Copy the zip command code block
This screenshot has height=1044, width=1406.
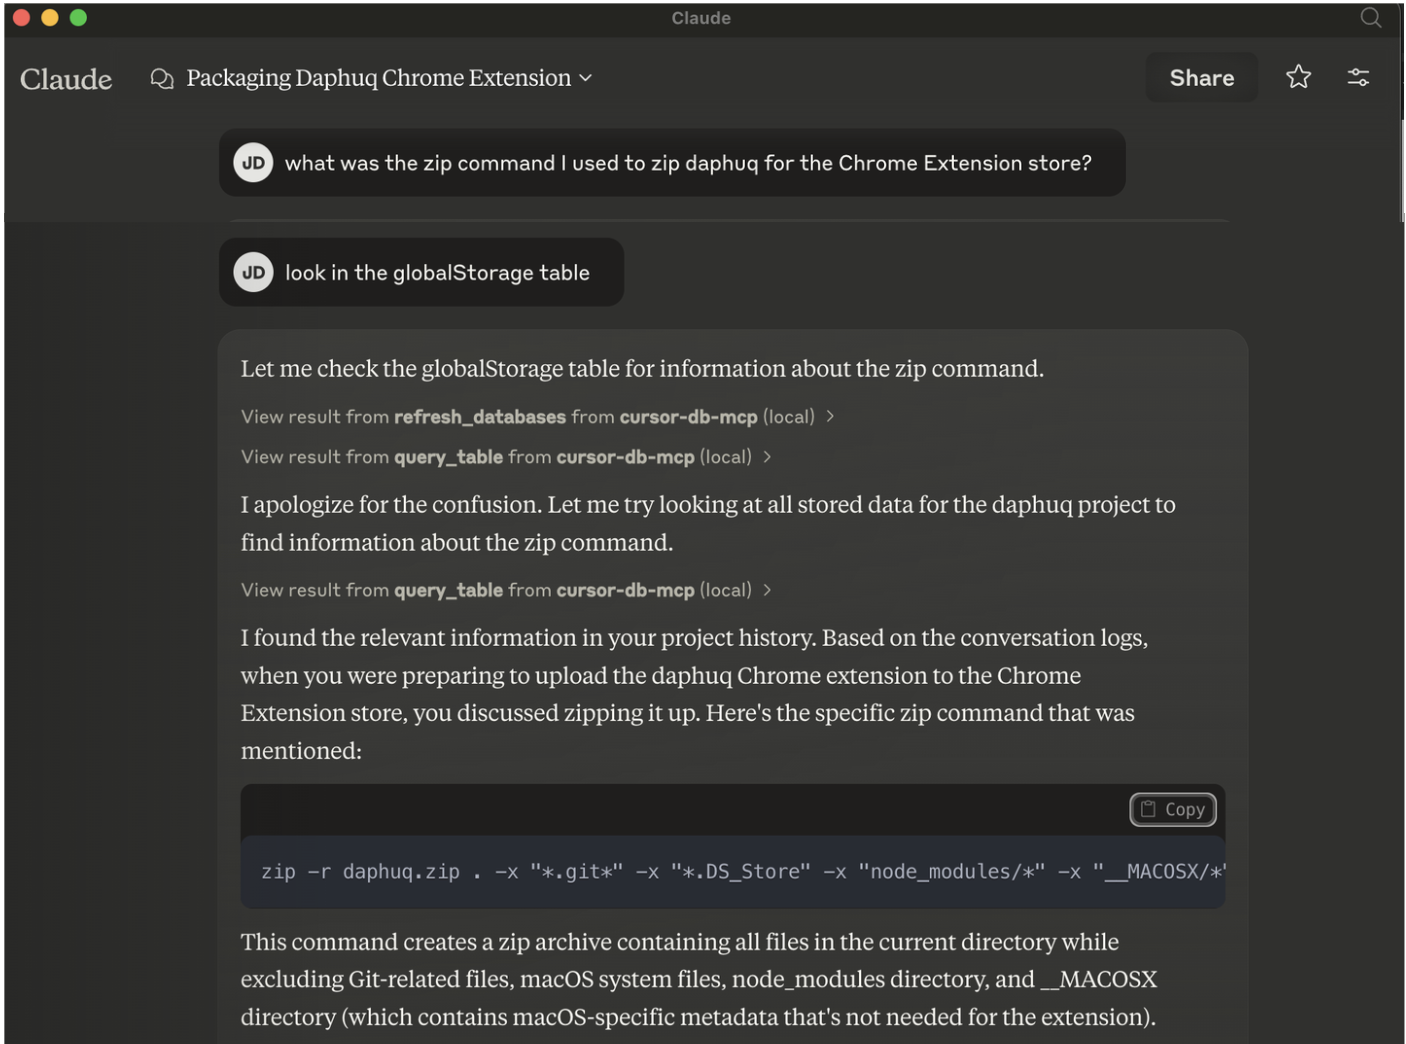click(1172, 809)
